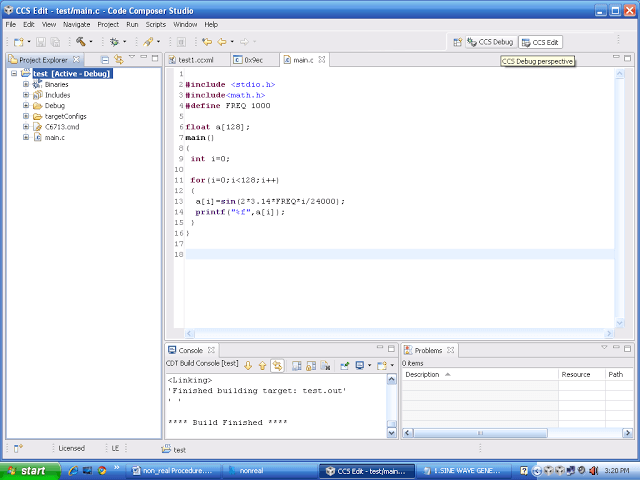Minimize the Project Explorer panel
The width and height of the screenshot is (640, 480).
[144, 57]
